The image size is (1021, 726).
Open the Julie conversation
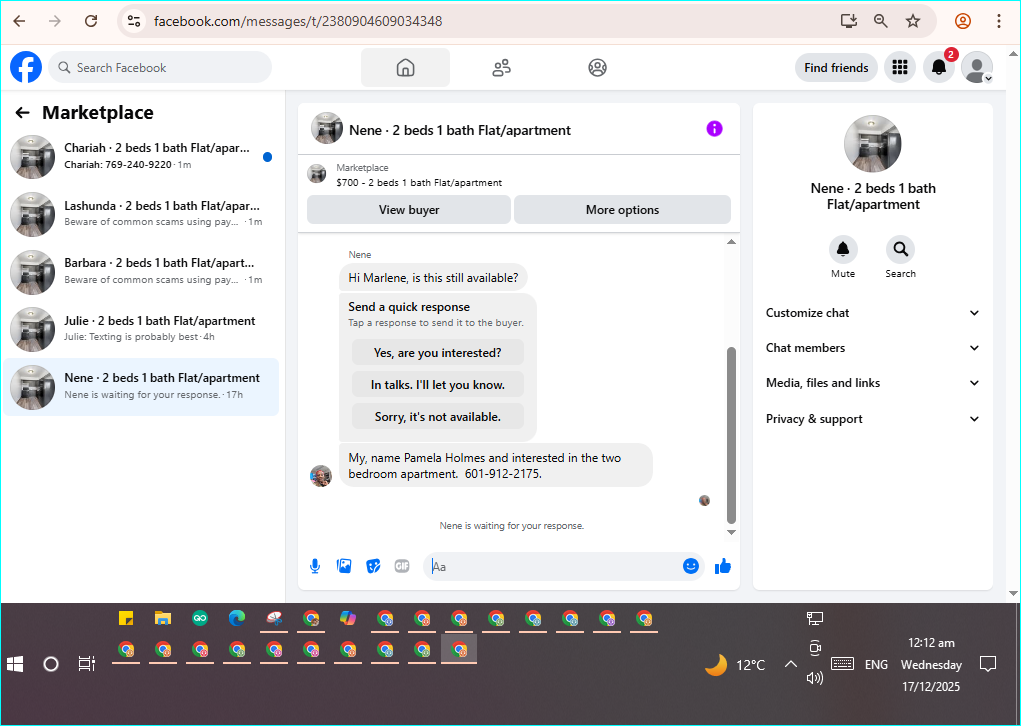coord(141,329)
